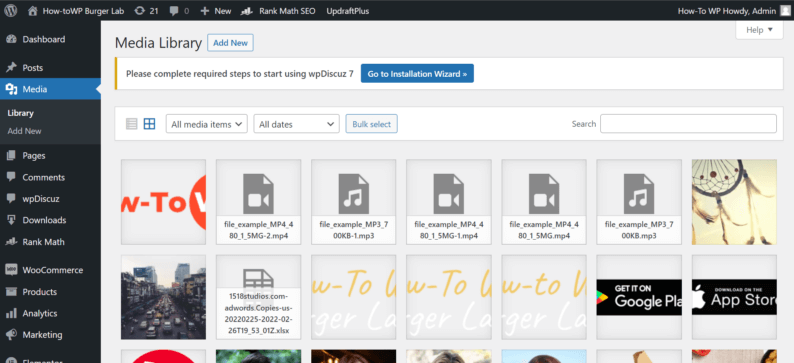Click the Bulk select button
The height and width of the screenshot is (363, 794).
pos(372,124)
